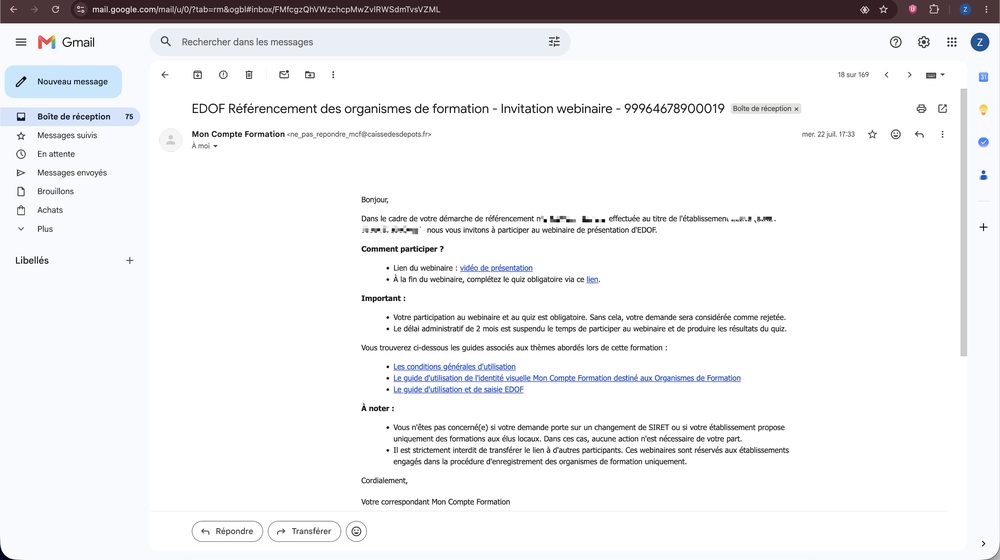This screenshot has width=1000, height=560.
Task: Go to newer message arrow
Action: (x=886, y=75)
